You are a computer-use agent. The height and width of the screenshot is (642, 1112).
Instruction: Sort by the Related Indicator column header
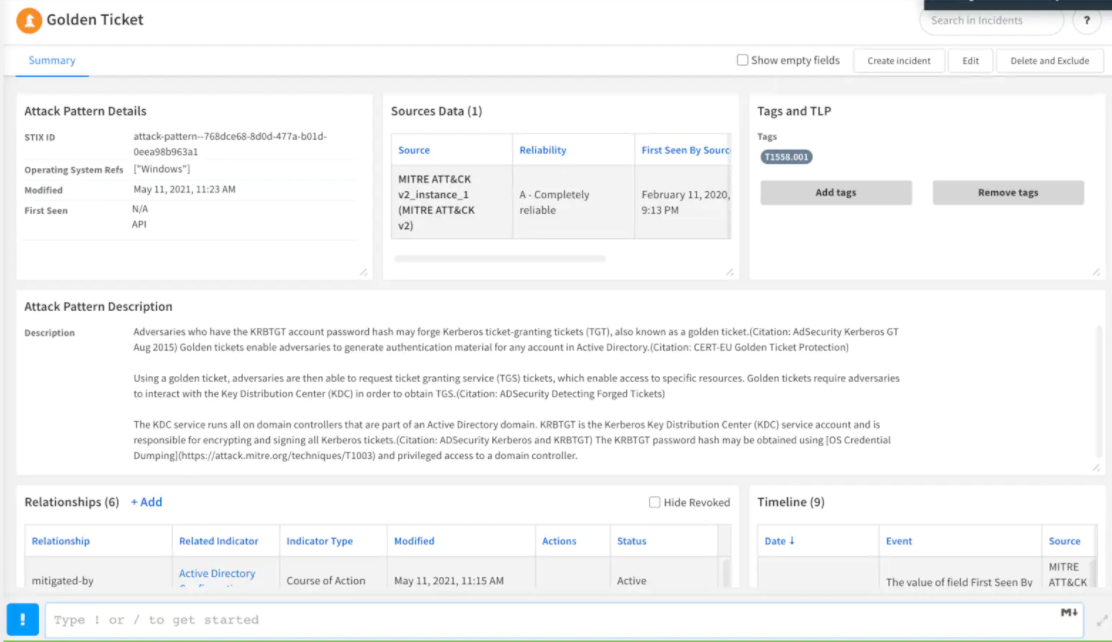[218, 541]
